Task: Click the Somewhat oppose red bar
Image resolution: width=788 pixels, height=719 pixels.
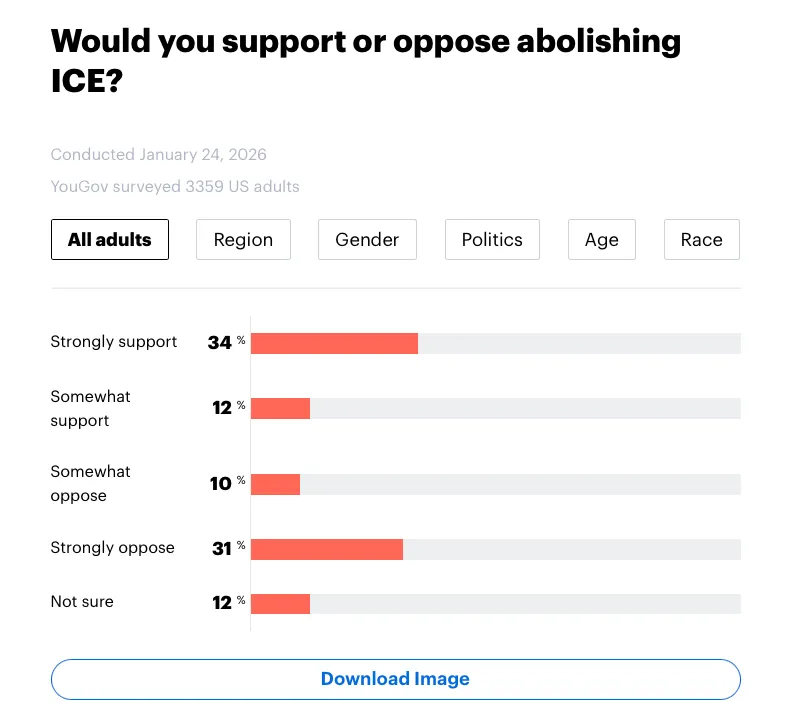Action: tap(275, 484)
